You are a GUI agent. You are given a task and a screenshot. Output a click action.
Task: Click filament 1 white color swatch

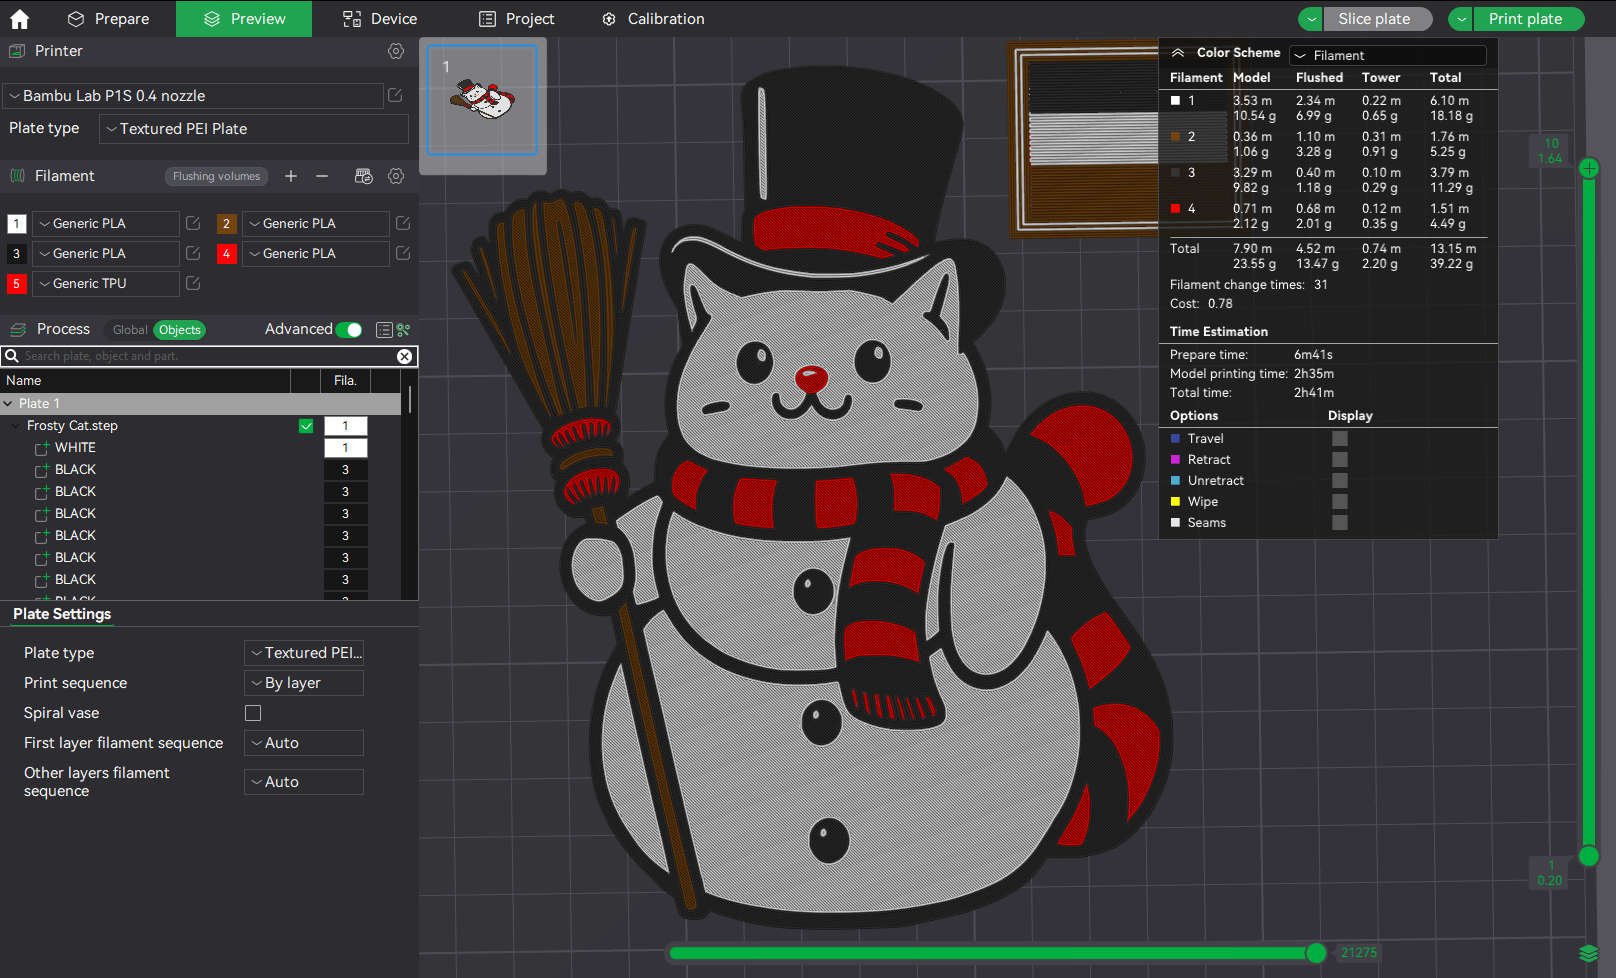click(16, 224)
